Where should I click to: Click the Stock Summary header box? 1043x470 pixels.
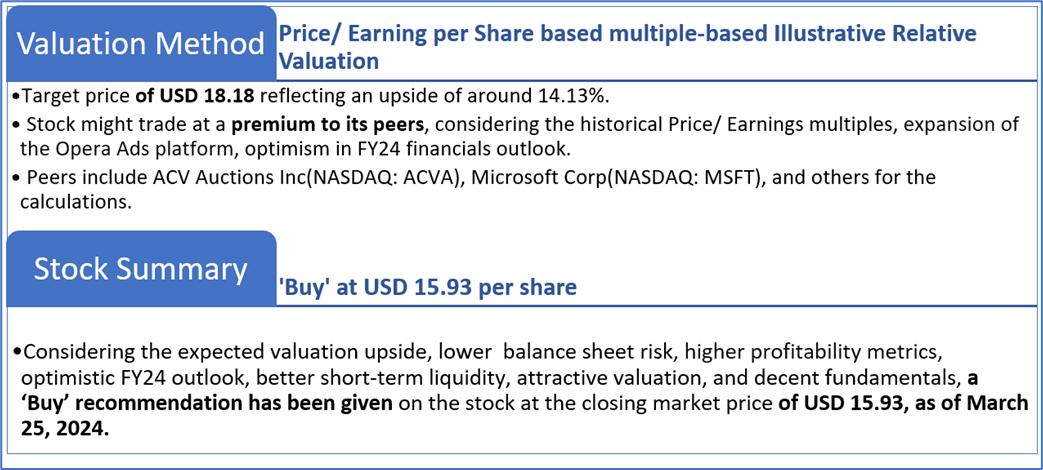(x=141, y=268)
